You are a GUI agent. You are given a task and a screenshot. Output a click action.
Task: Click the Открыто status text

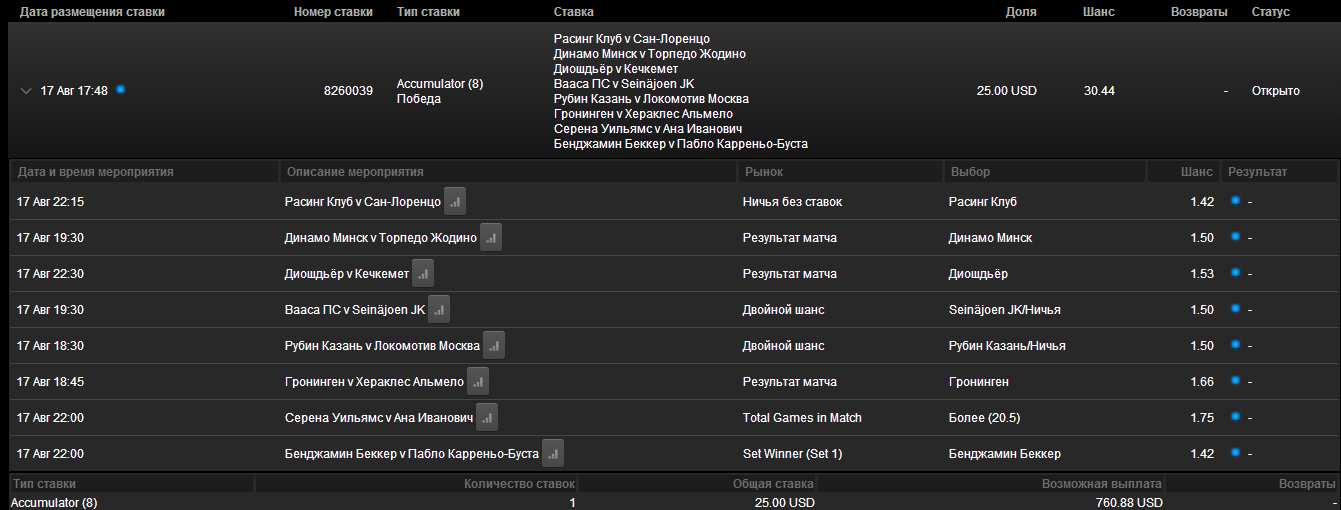[1275, 91]
